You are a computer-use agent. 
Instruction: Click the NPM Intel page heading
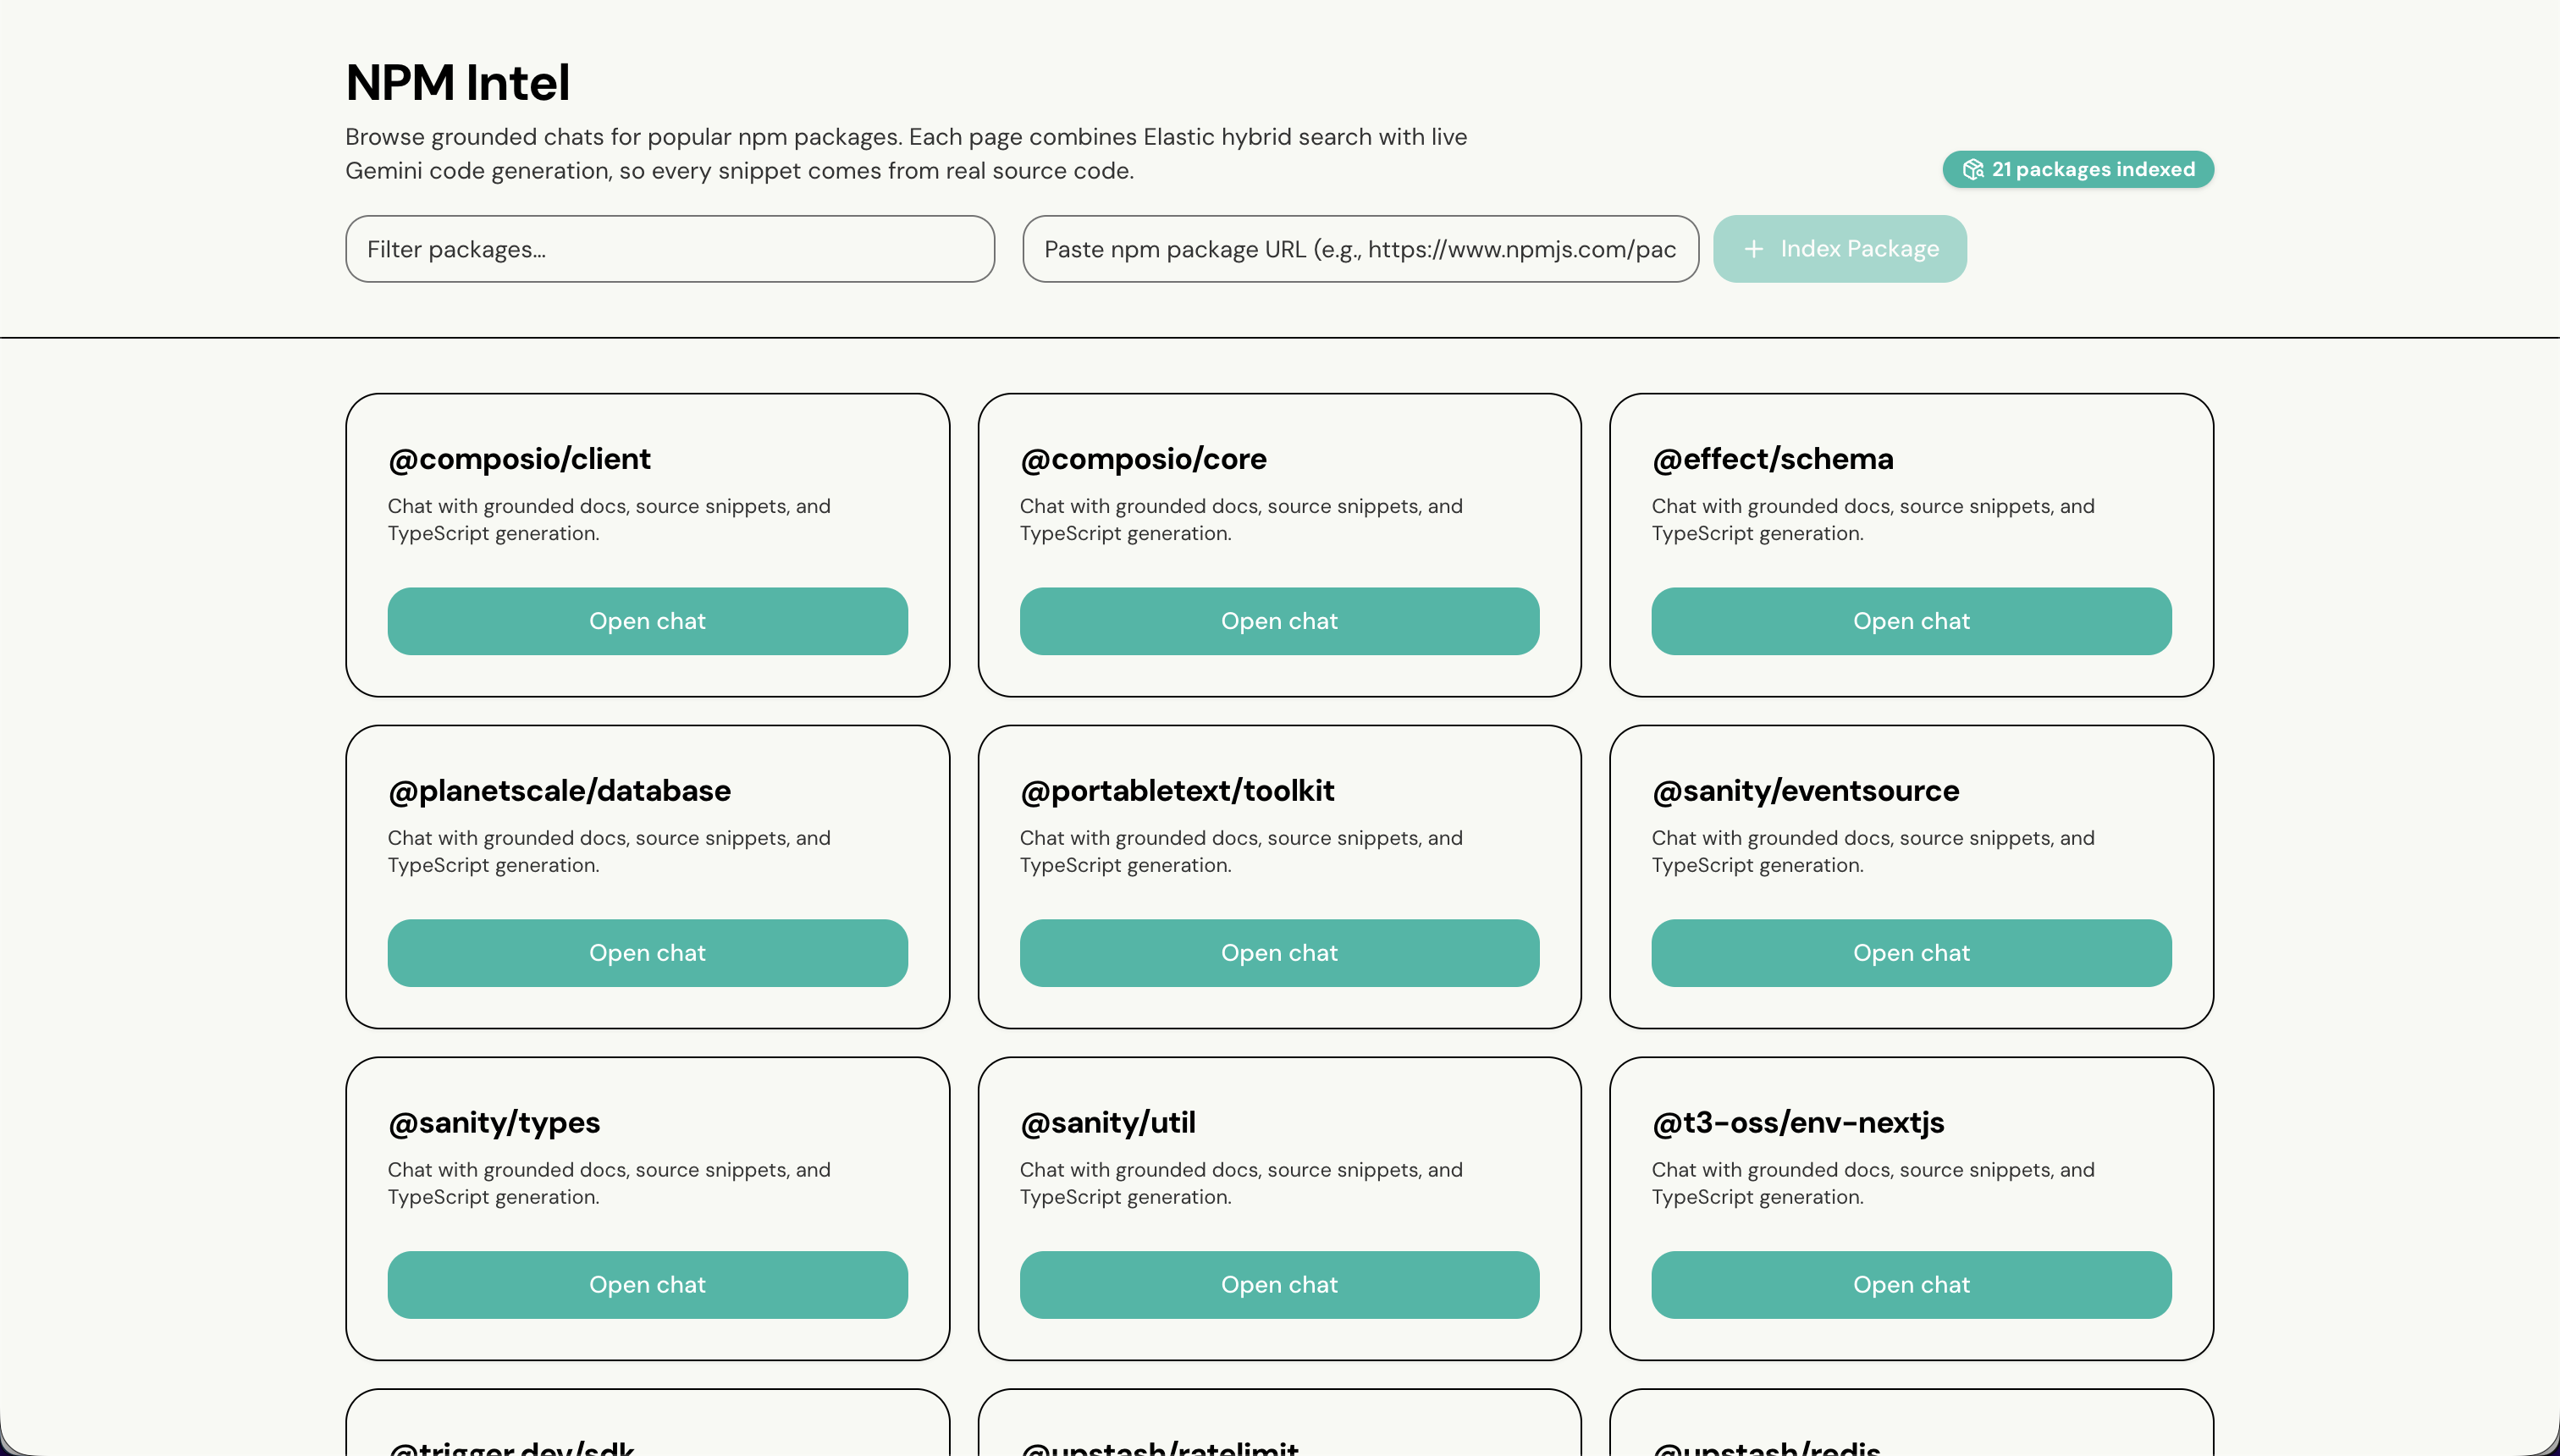tap(457, 82)
